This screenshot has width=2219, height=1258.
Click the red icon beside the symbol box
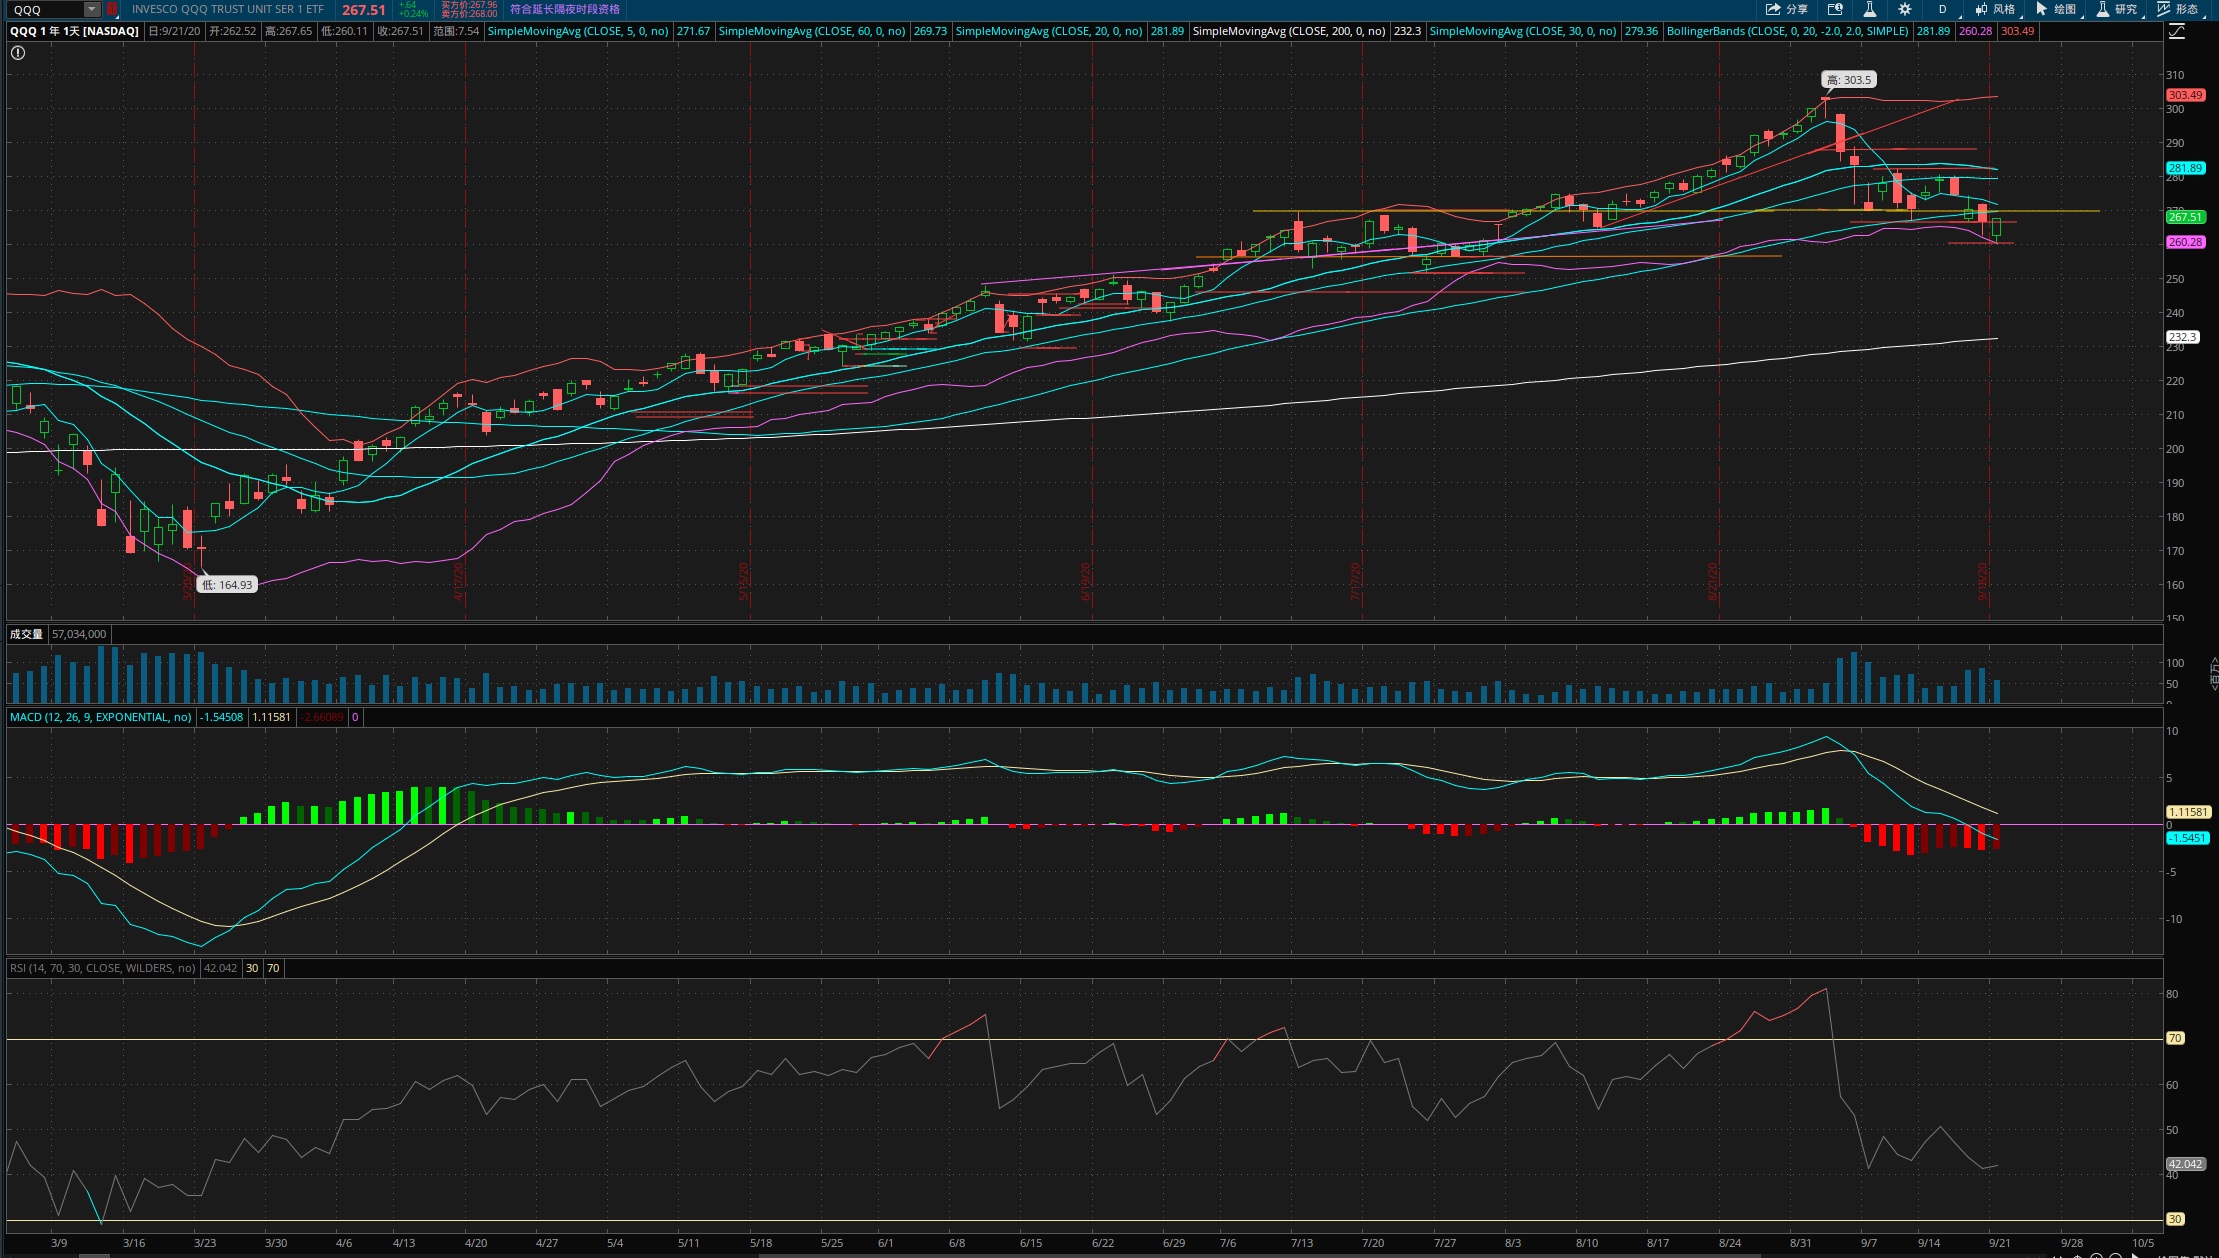click(x=112, y=9)
